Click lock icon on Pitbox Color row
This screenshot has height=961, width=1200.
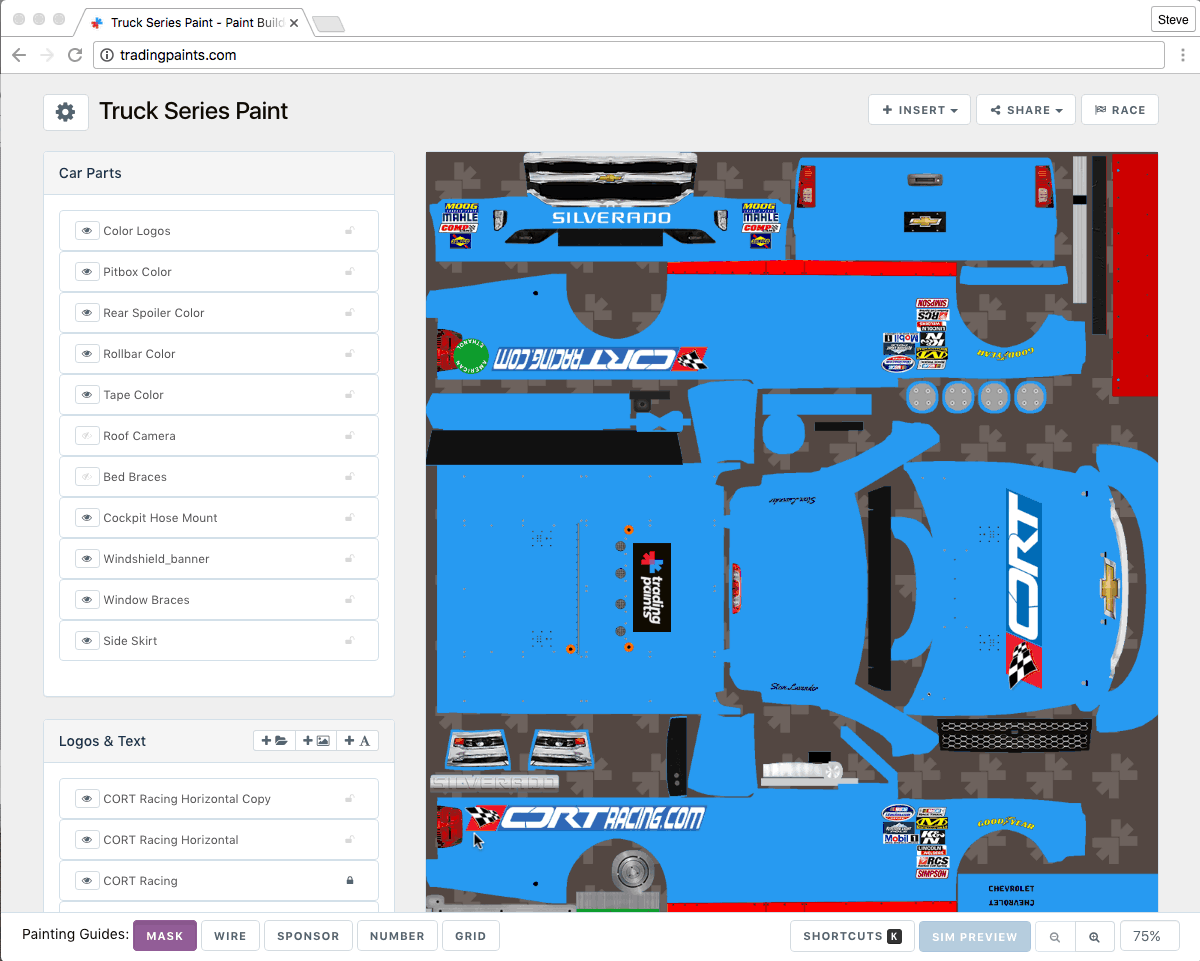[x=350, y=272]
